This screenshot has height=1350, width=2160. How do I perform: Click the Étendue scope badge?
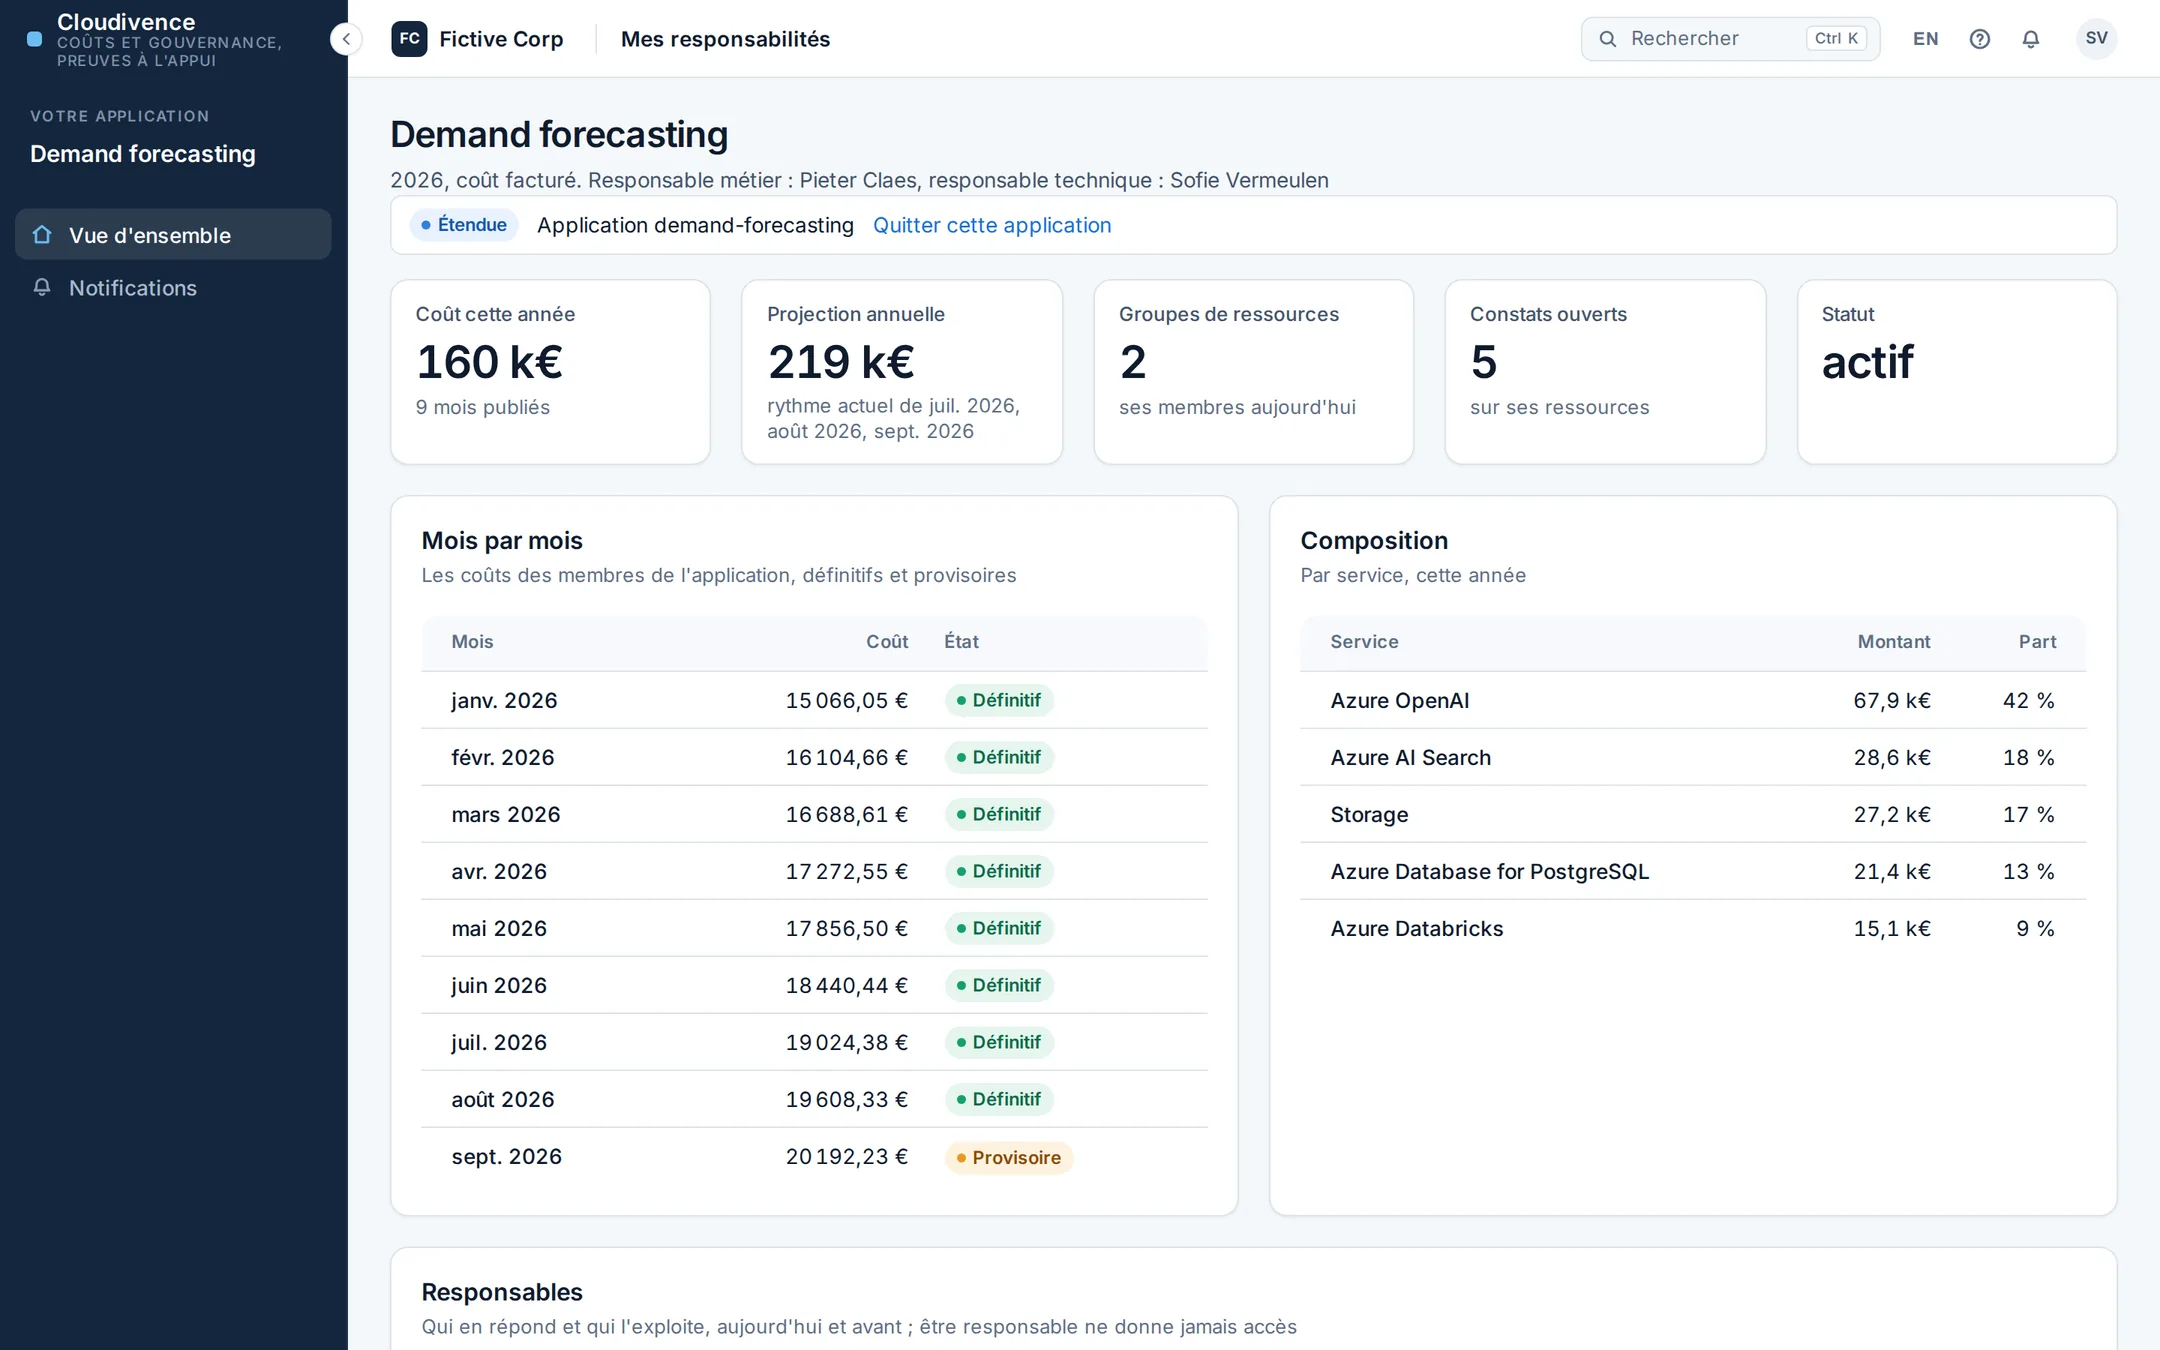point(464,225)
